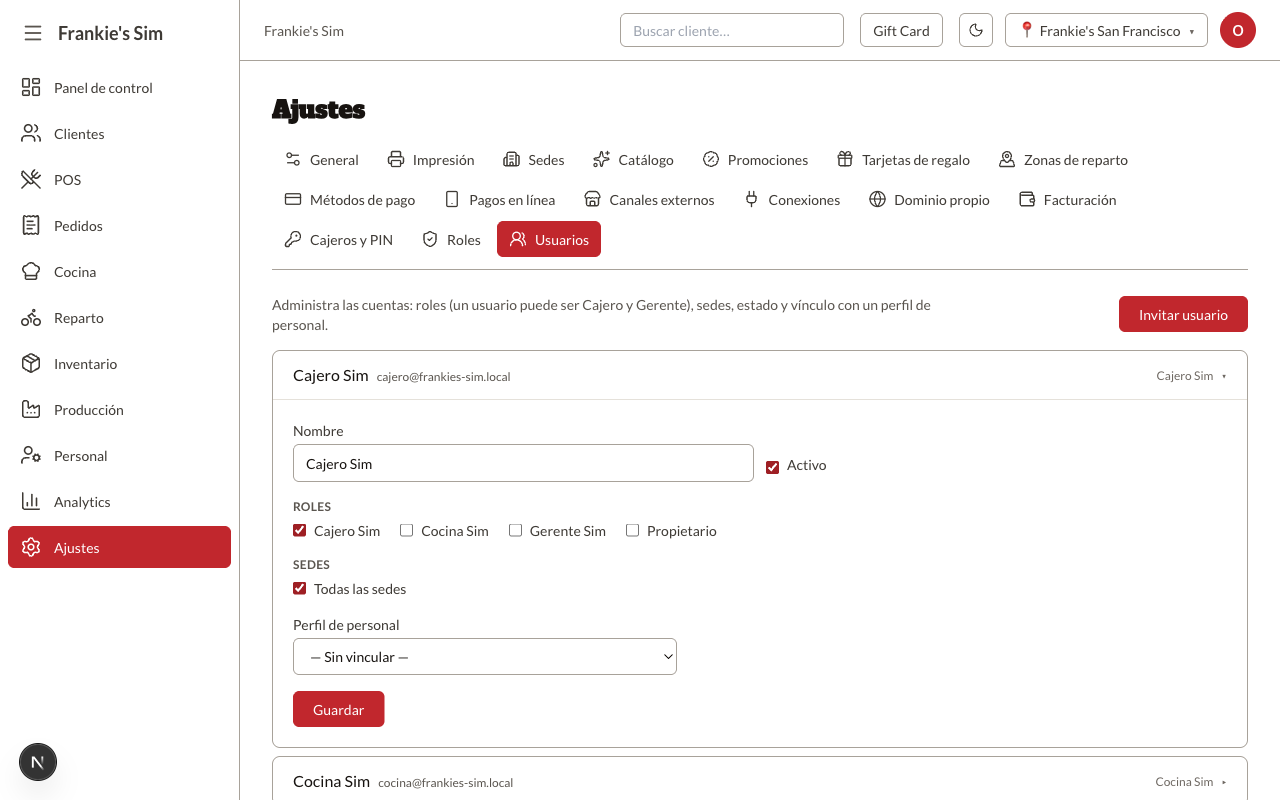Check the Gerente Sim role
The image size is (1280, 800).
tap(515, 530)
